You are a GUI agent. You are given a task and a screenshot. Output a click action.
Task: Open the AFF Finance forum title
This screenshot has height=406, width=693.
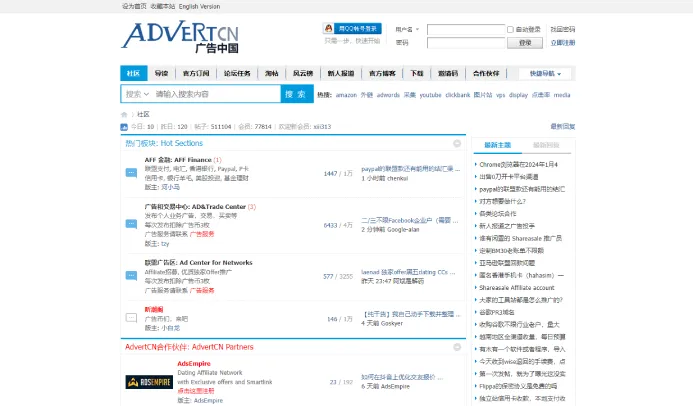pyautogui.click(x=178, y=160)
